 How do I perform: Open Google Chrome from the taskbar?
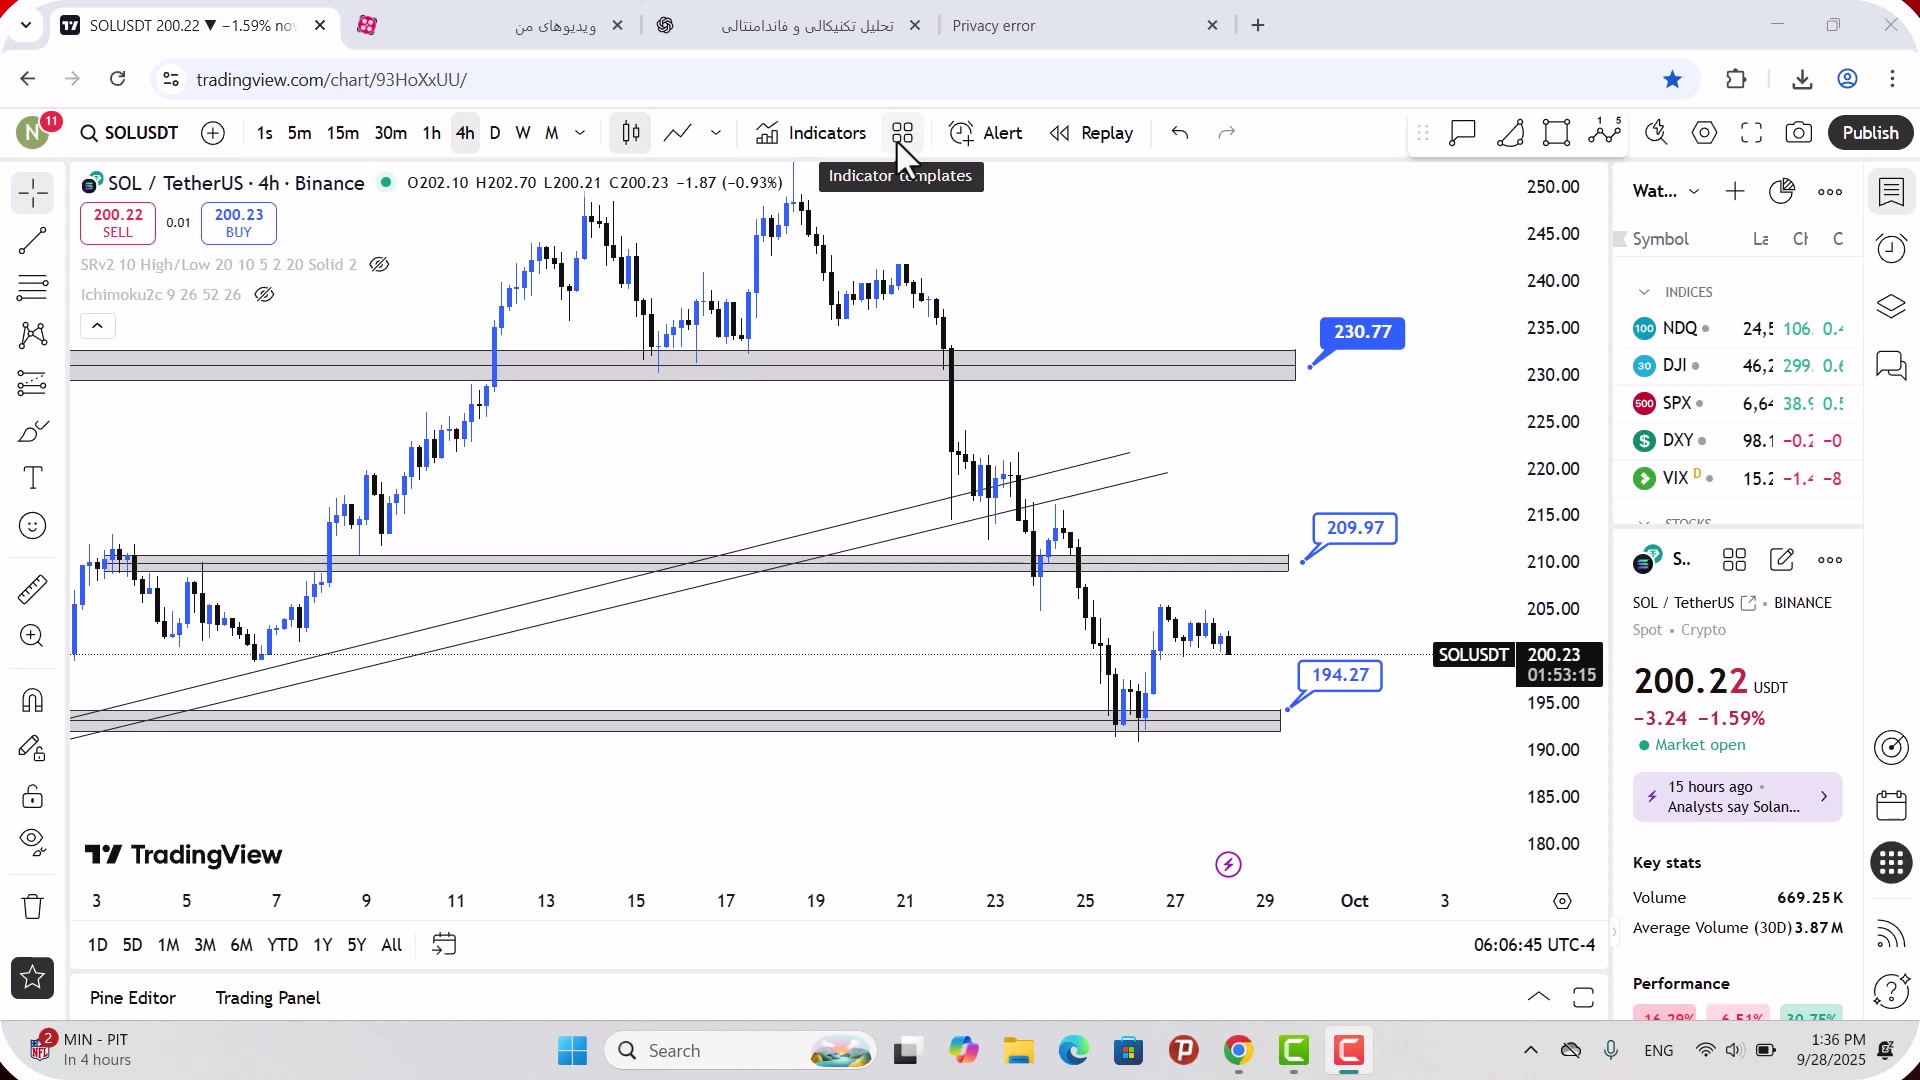point(1238,1051)
